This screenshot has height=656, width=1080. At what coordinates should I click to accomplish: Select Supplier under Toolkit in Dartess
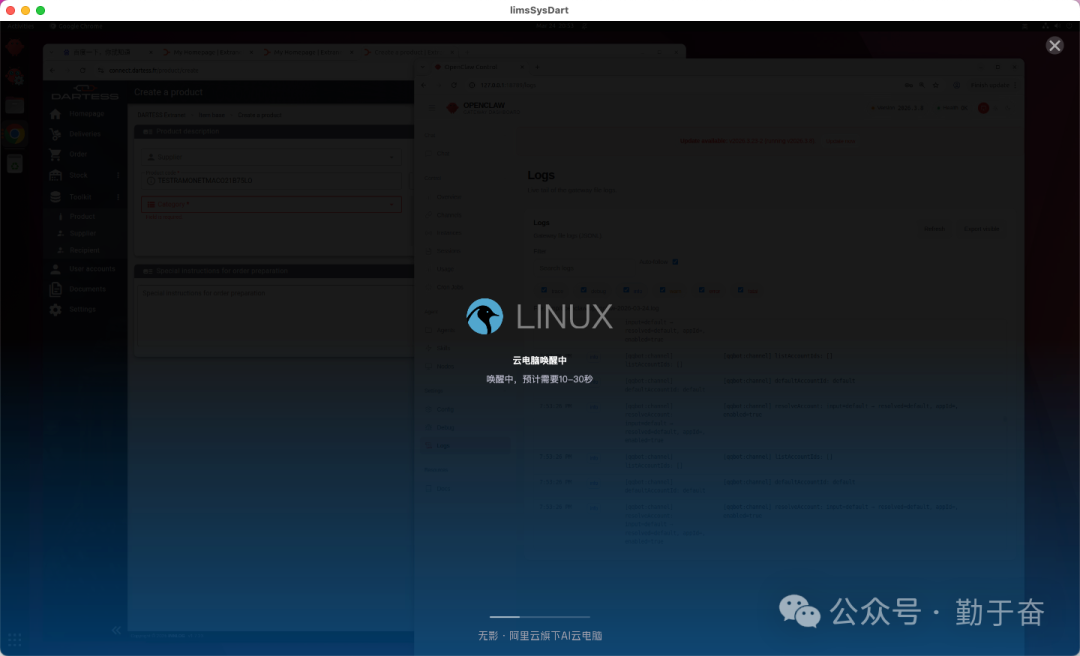click(x=83, y=234)
